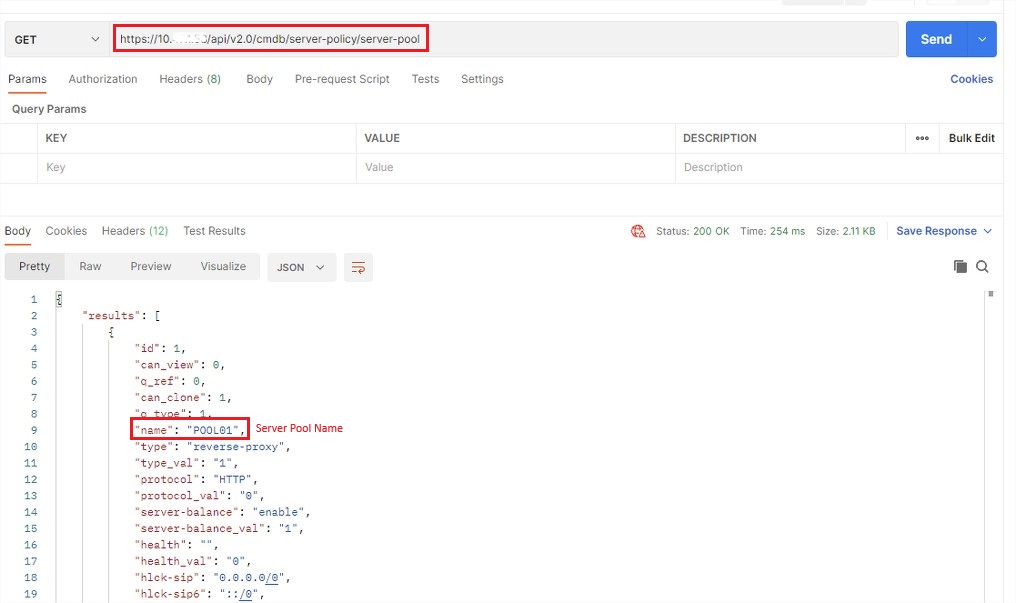Switch to the Visualize view
The height and width of the screenshot is (603, 1016).
point(223,266)
